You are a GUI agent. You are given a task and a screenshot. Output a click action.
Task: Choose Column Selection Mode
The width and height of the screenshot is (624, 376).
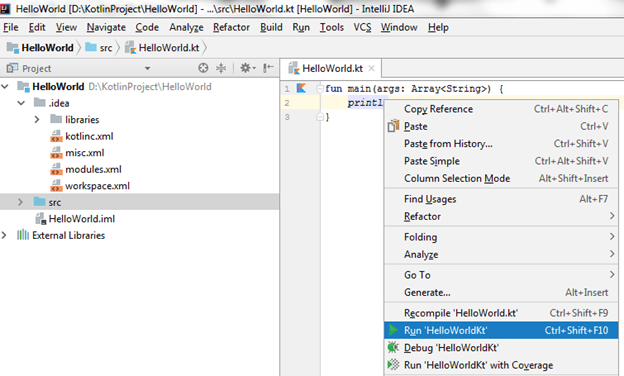click(501, 178)
